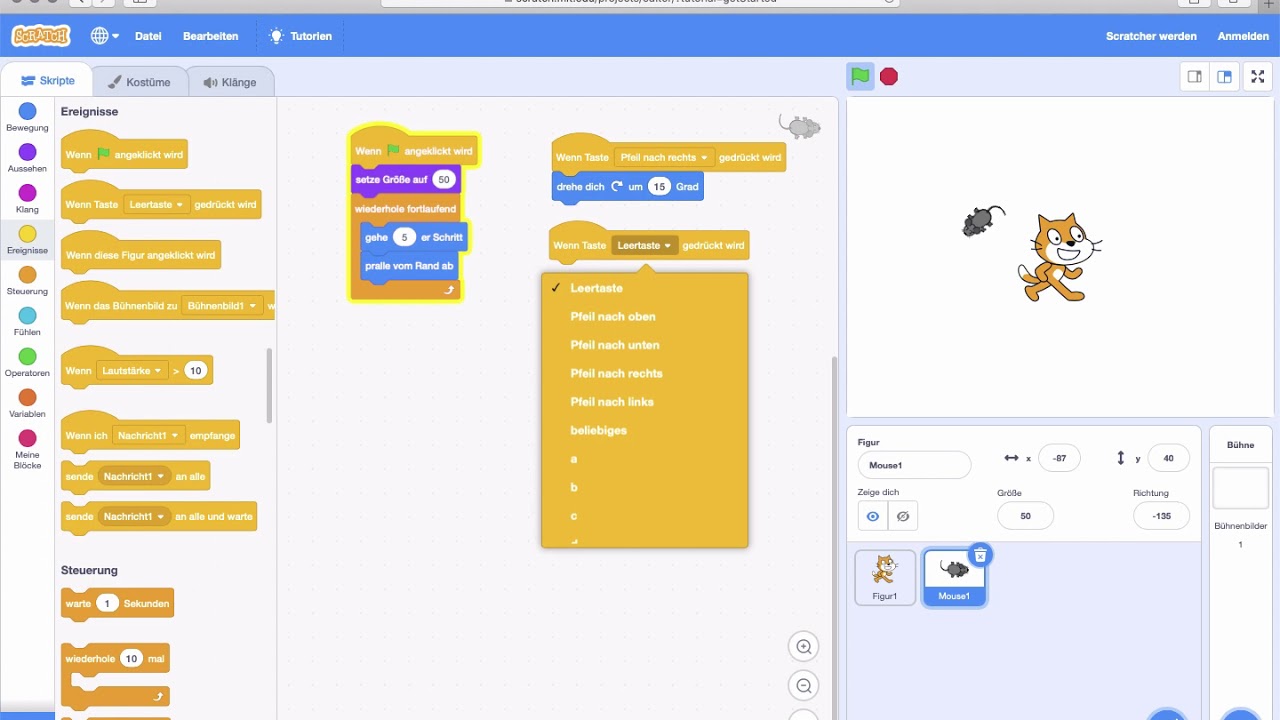This screenshot has height=720, width=1280.
Task: Open Nachricht1 dropdown in an alle und warte
Action: coord(134,517)
